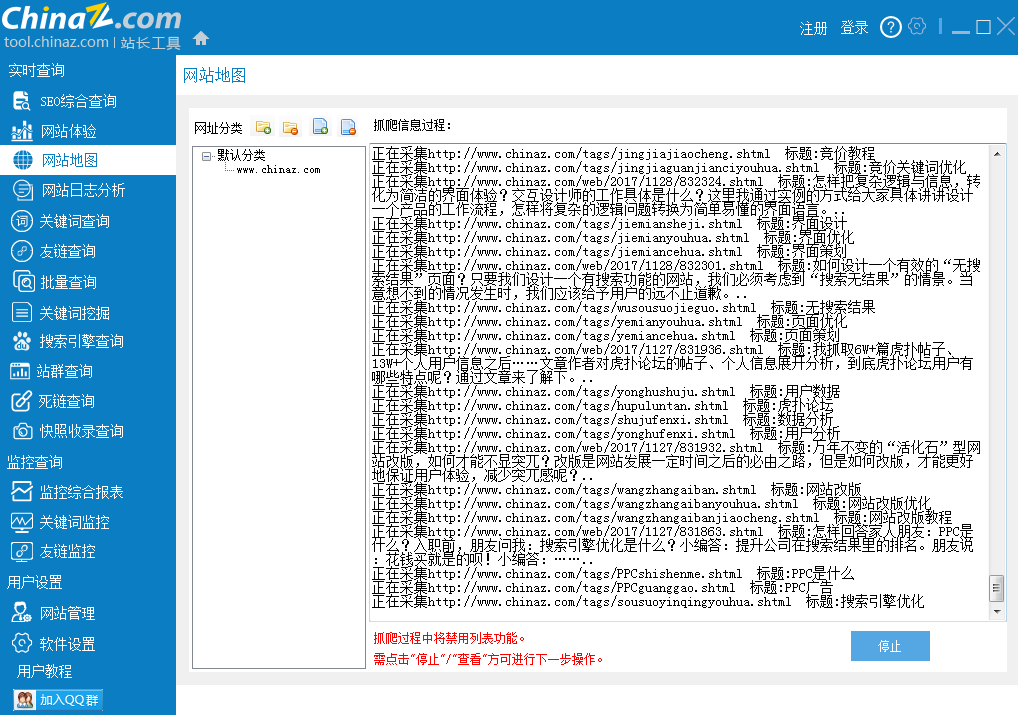
Task: Open the 站群查询 tool
Action: pos(52,371)
